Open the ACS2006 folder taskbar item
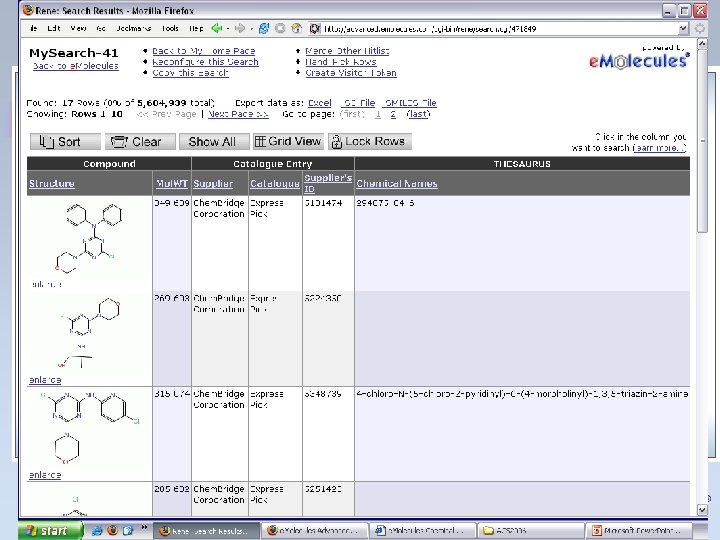The width and height of the screenshot is (720, 540). click(530, 531)
